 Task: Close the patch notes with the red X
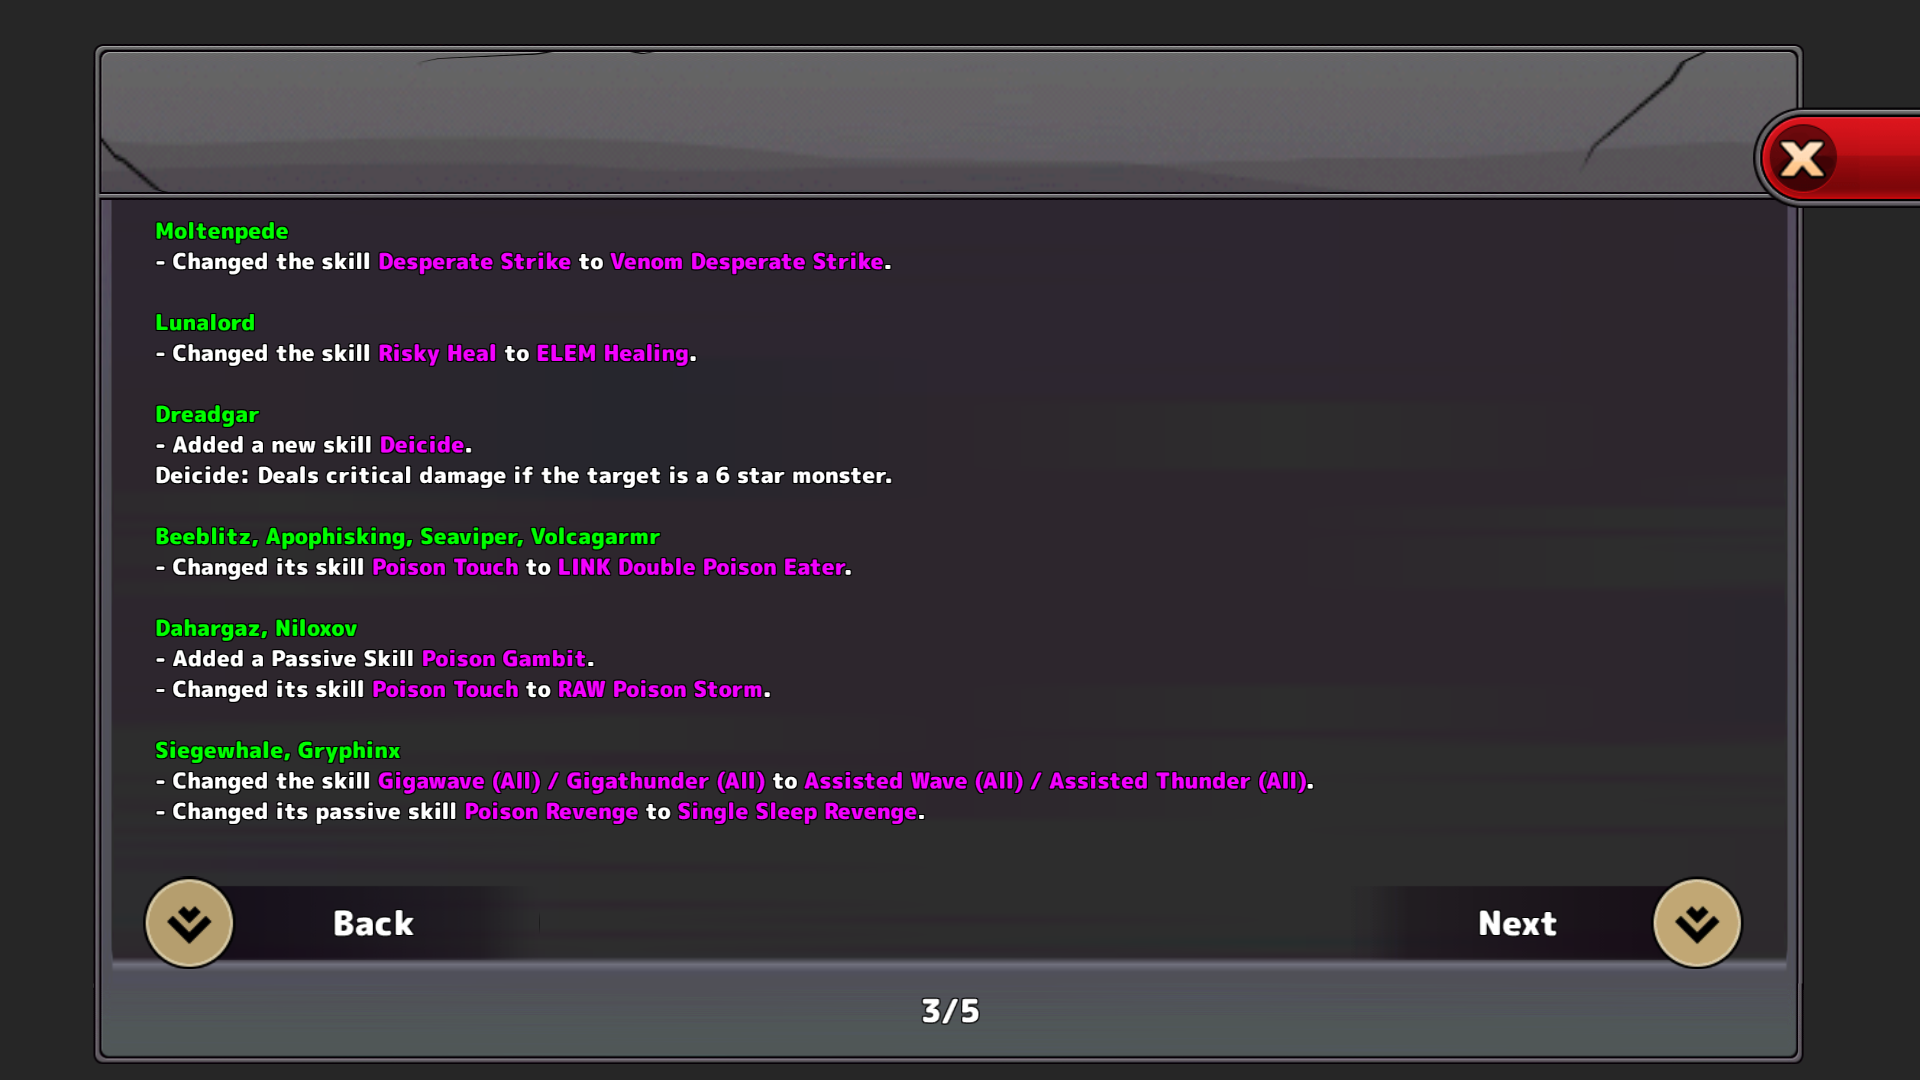pos(1802,158)
